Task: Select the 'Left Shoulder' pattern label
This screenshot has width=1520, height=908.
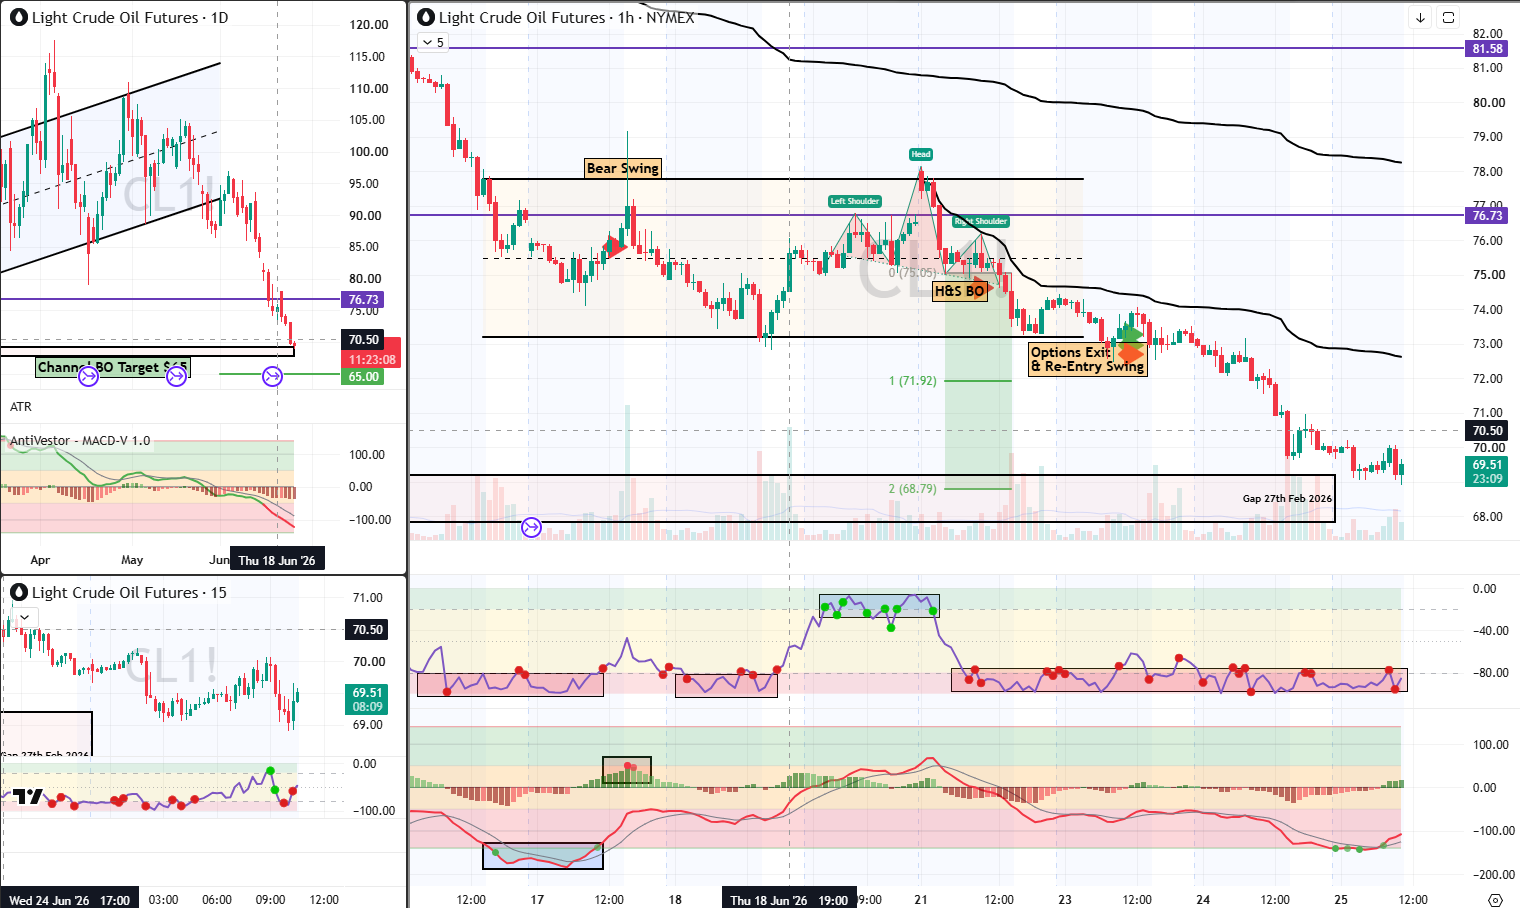Action: pyautogui.click(x=855, y=201)
